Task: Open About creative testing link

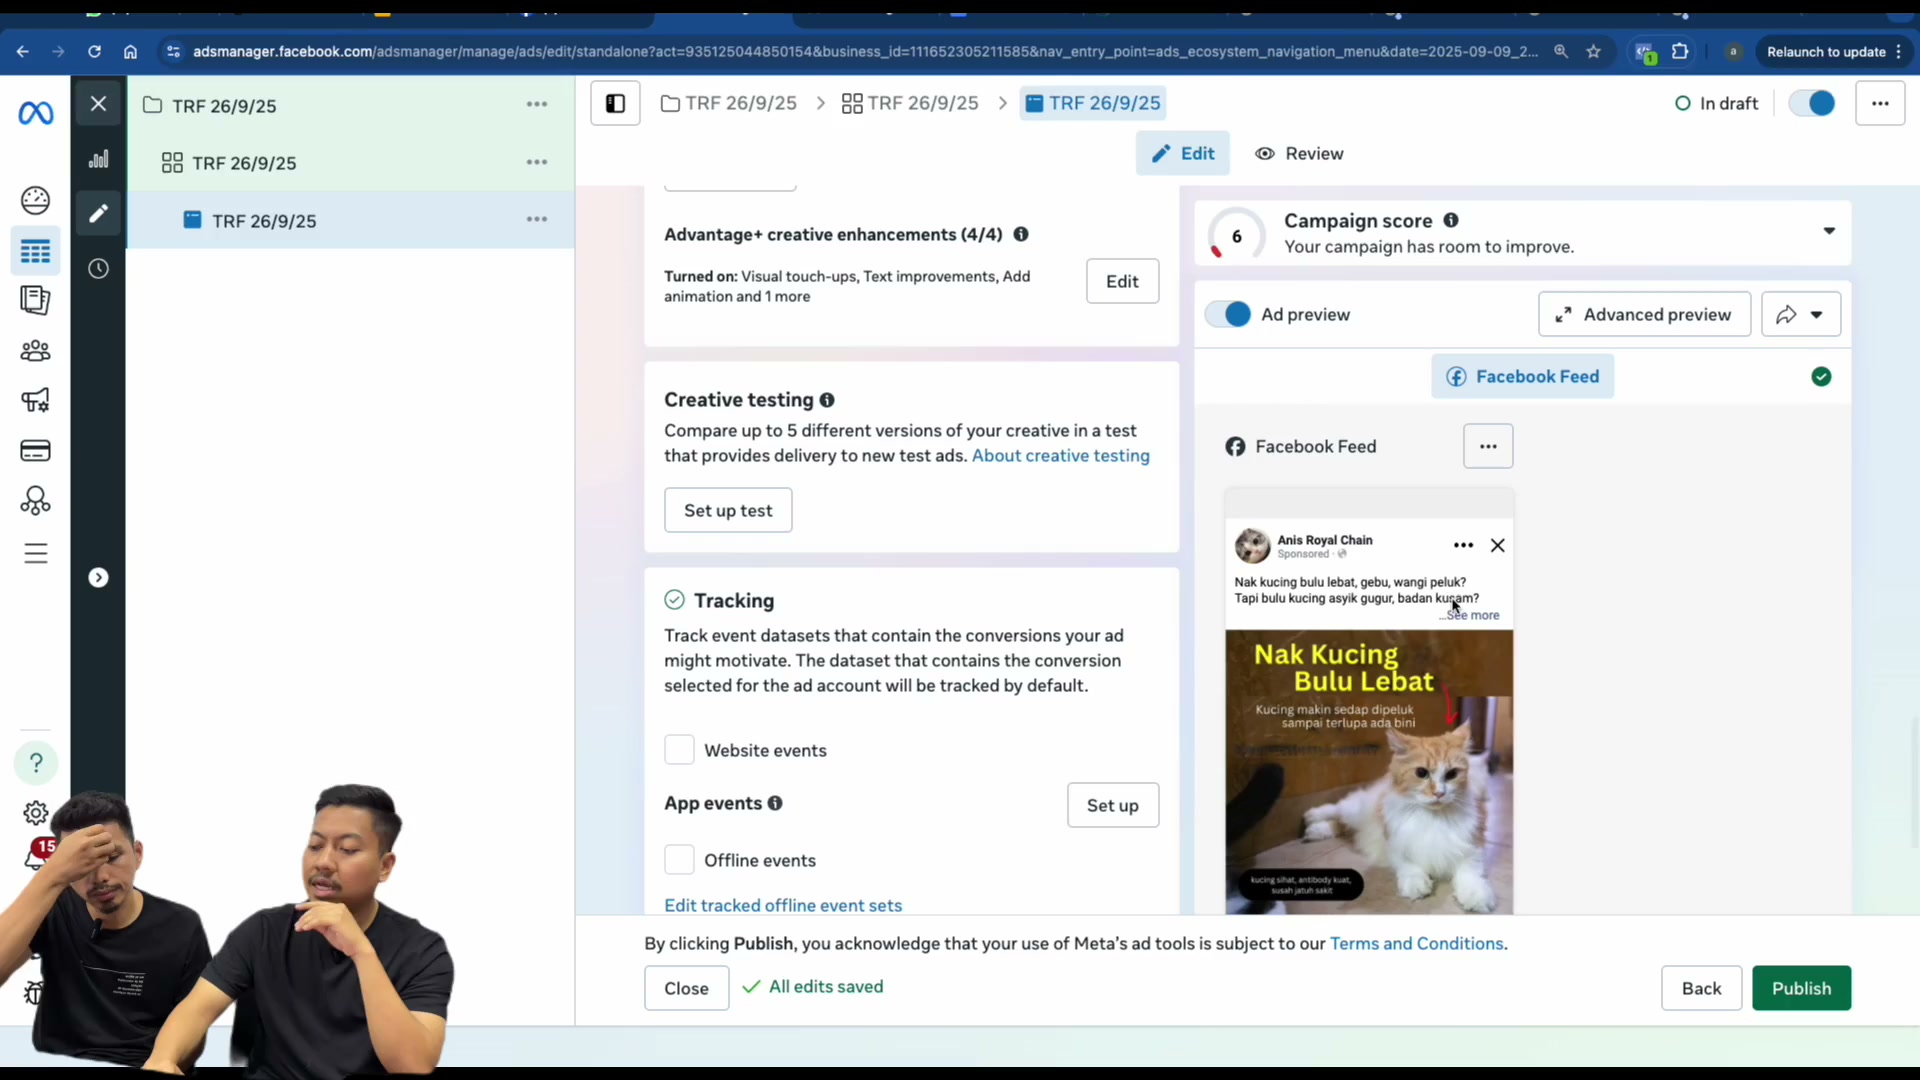Action: [x=1061, y=455]
